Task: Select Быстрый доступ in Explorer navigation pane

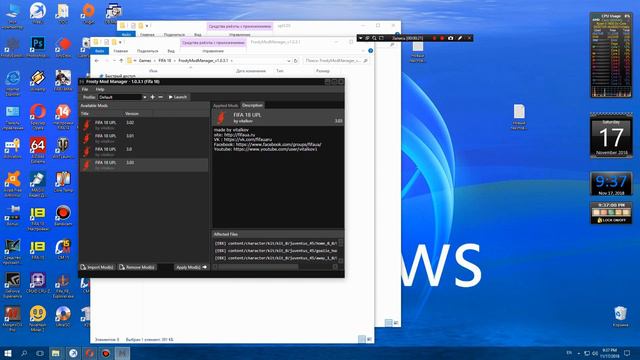Action: point(120,76)
